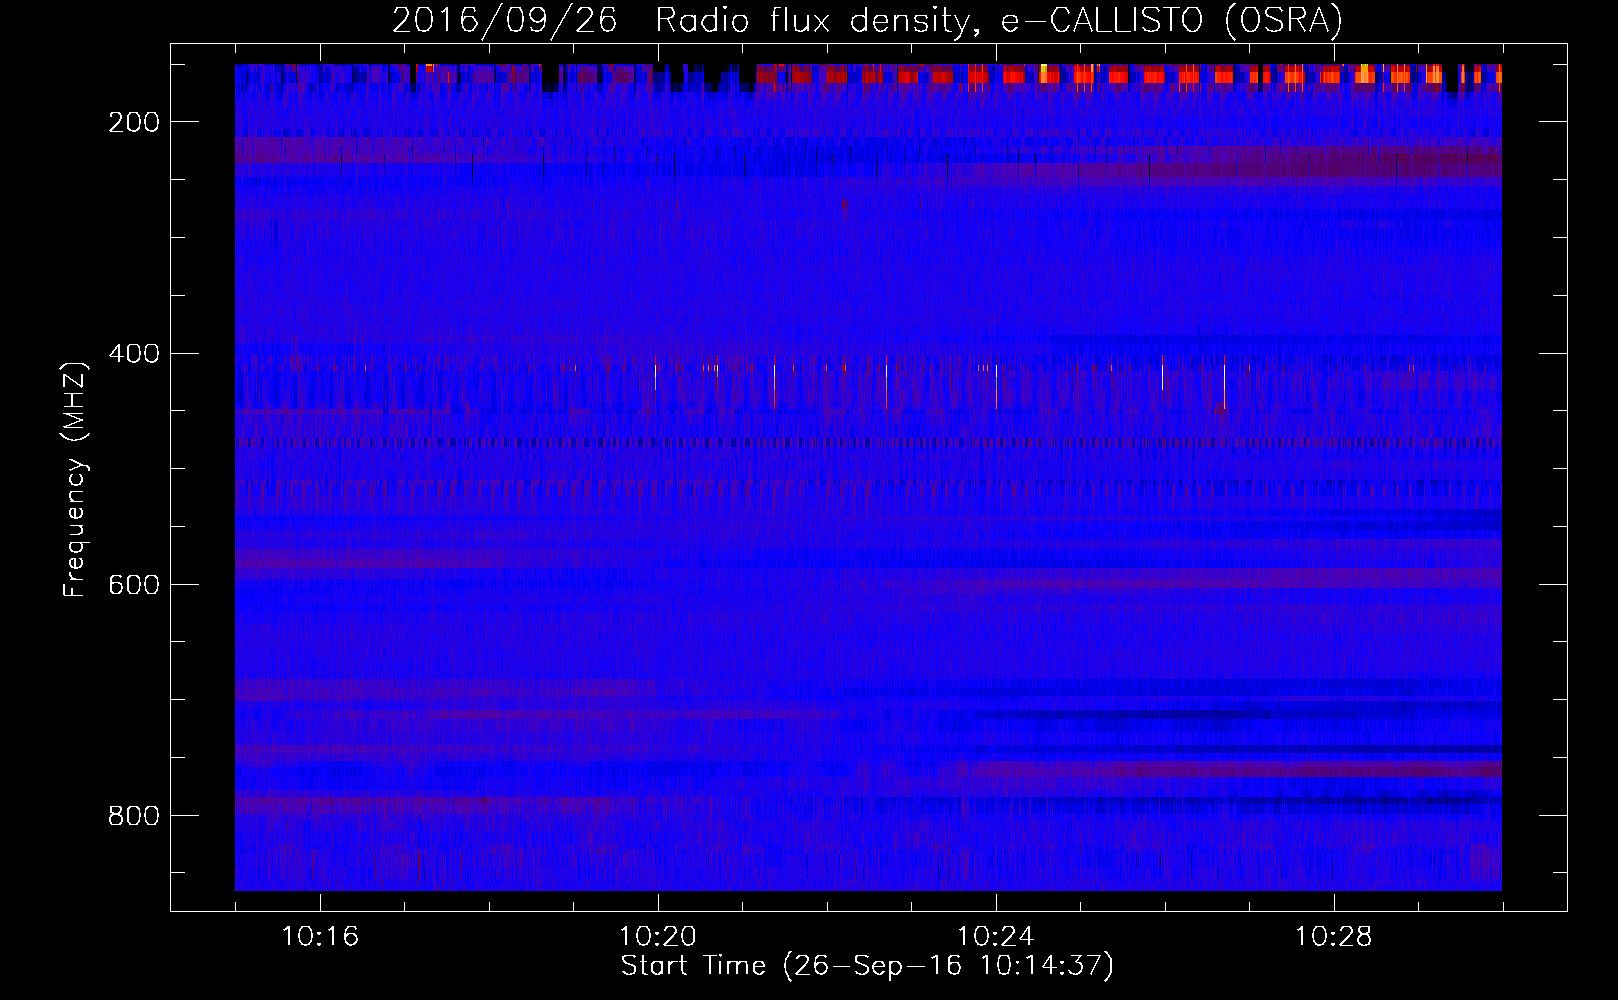Viewport: 1618px width, 1000px height.
Task: Click the 600 frequency tick label
Action: coord(134,584)
